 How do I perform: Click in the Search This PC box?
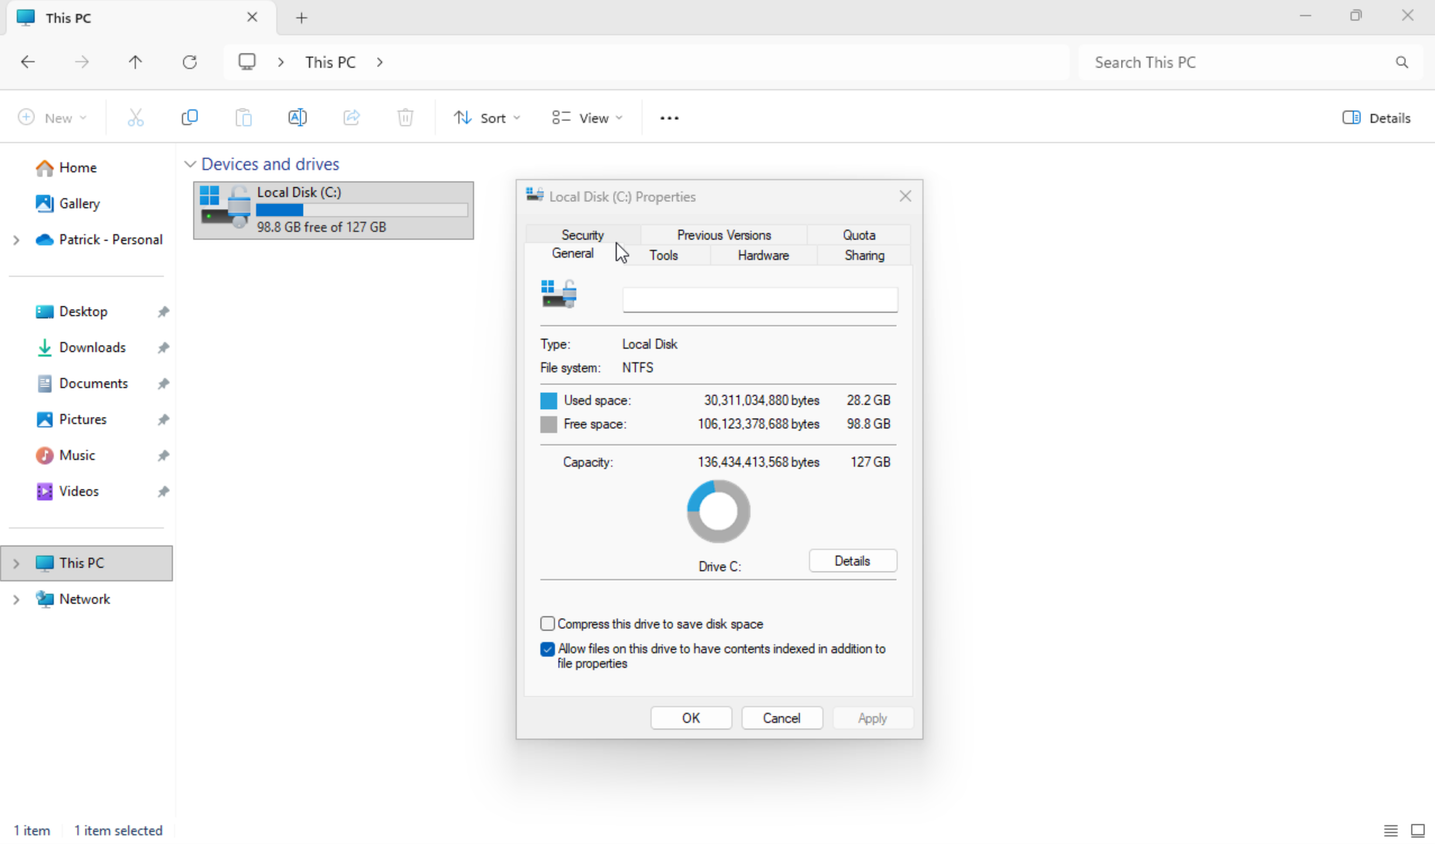1238,62
